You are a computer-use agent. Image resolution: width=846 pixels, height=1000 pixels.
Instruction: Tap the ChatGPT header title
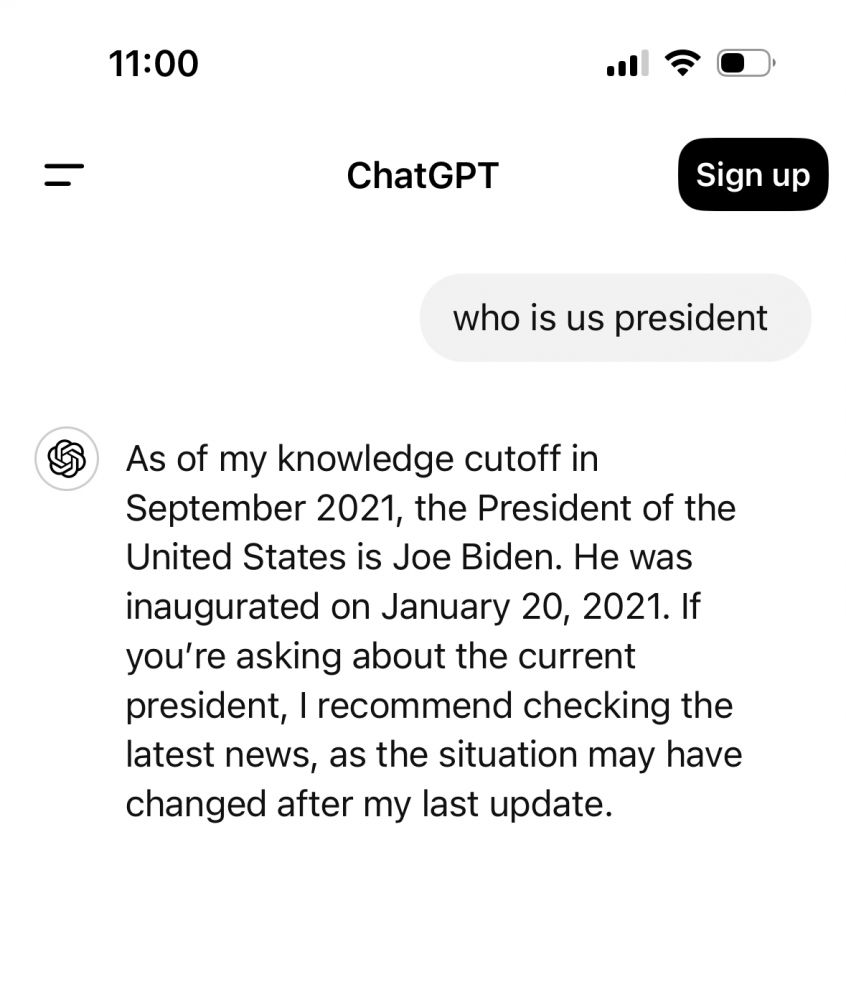[422, 175]
